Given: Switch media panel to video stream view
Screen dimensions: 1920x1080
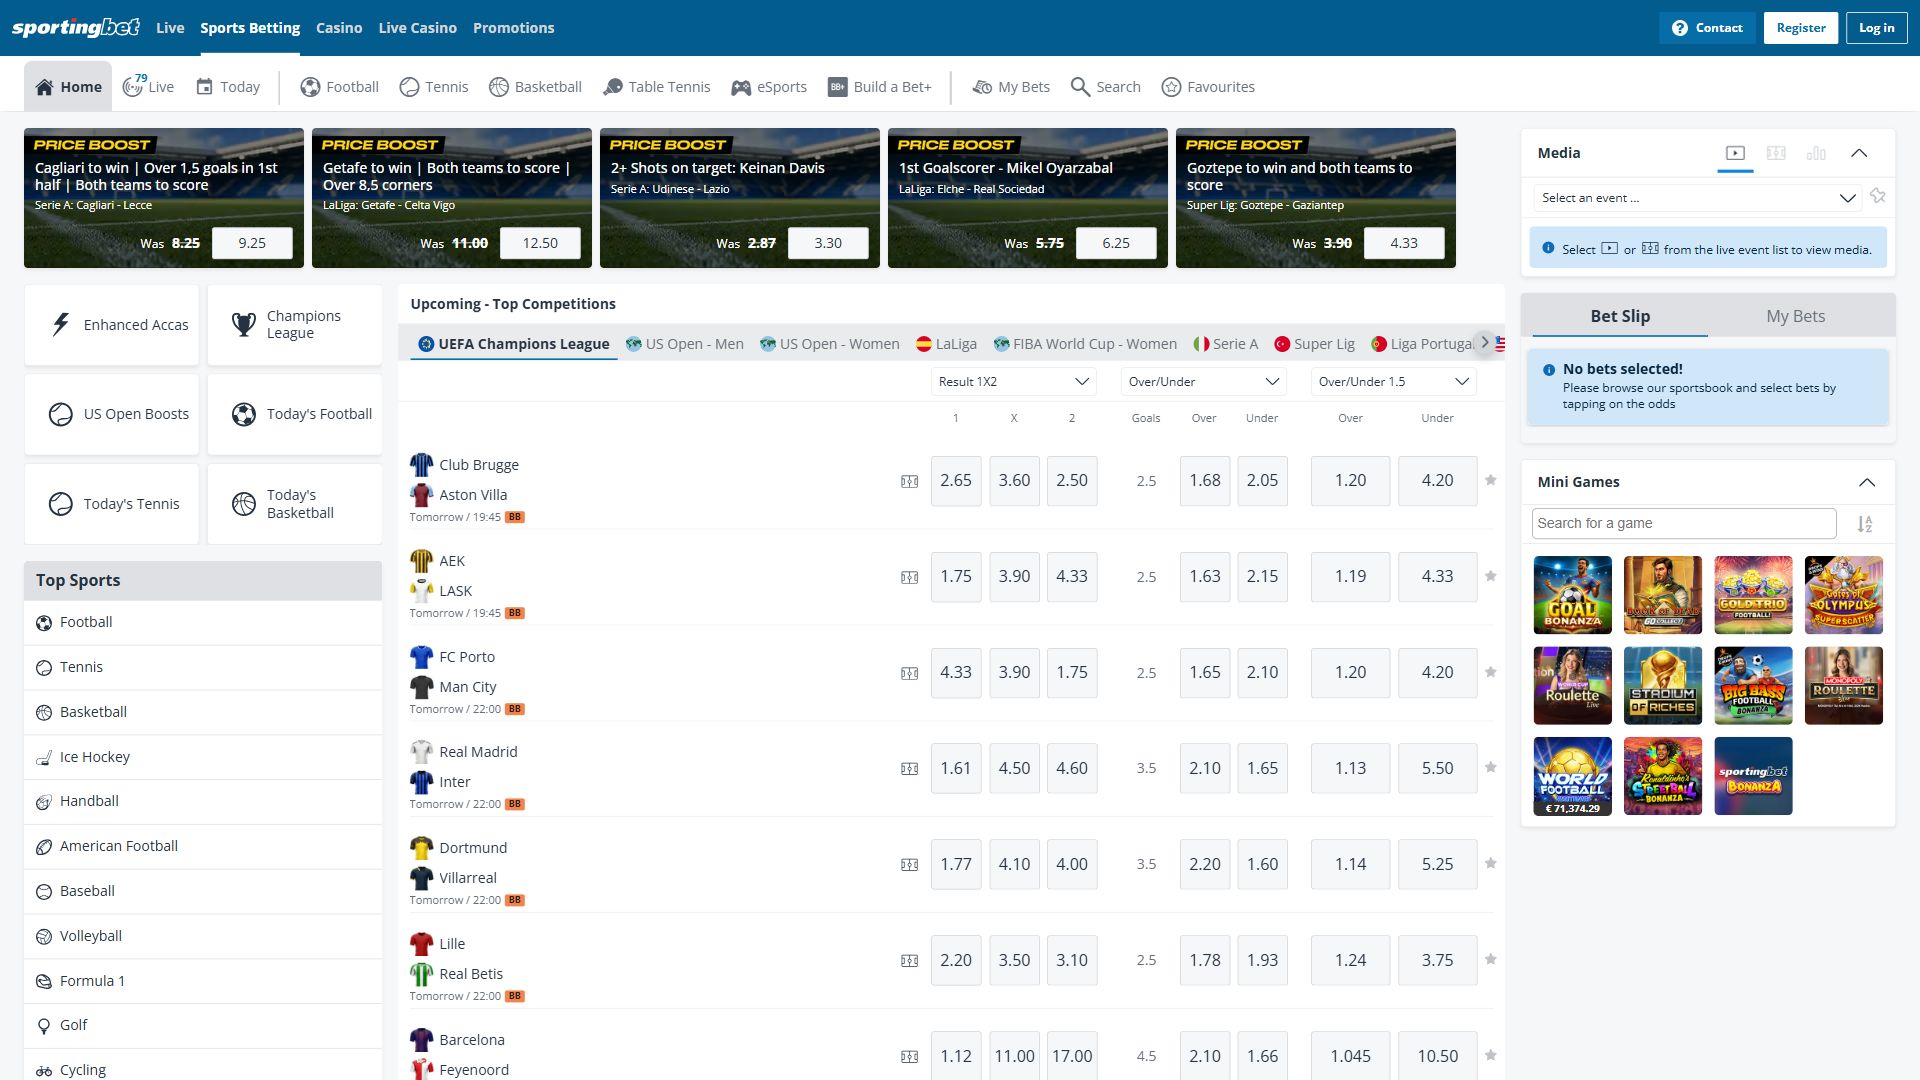Looking at the screenshot, I should click(1735, 153).
